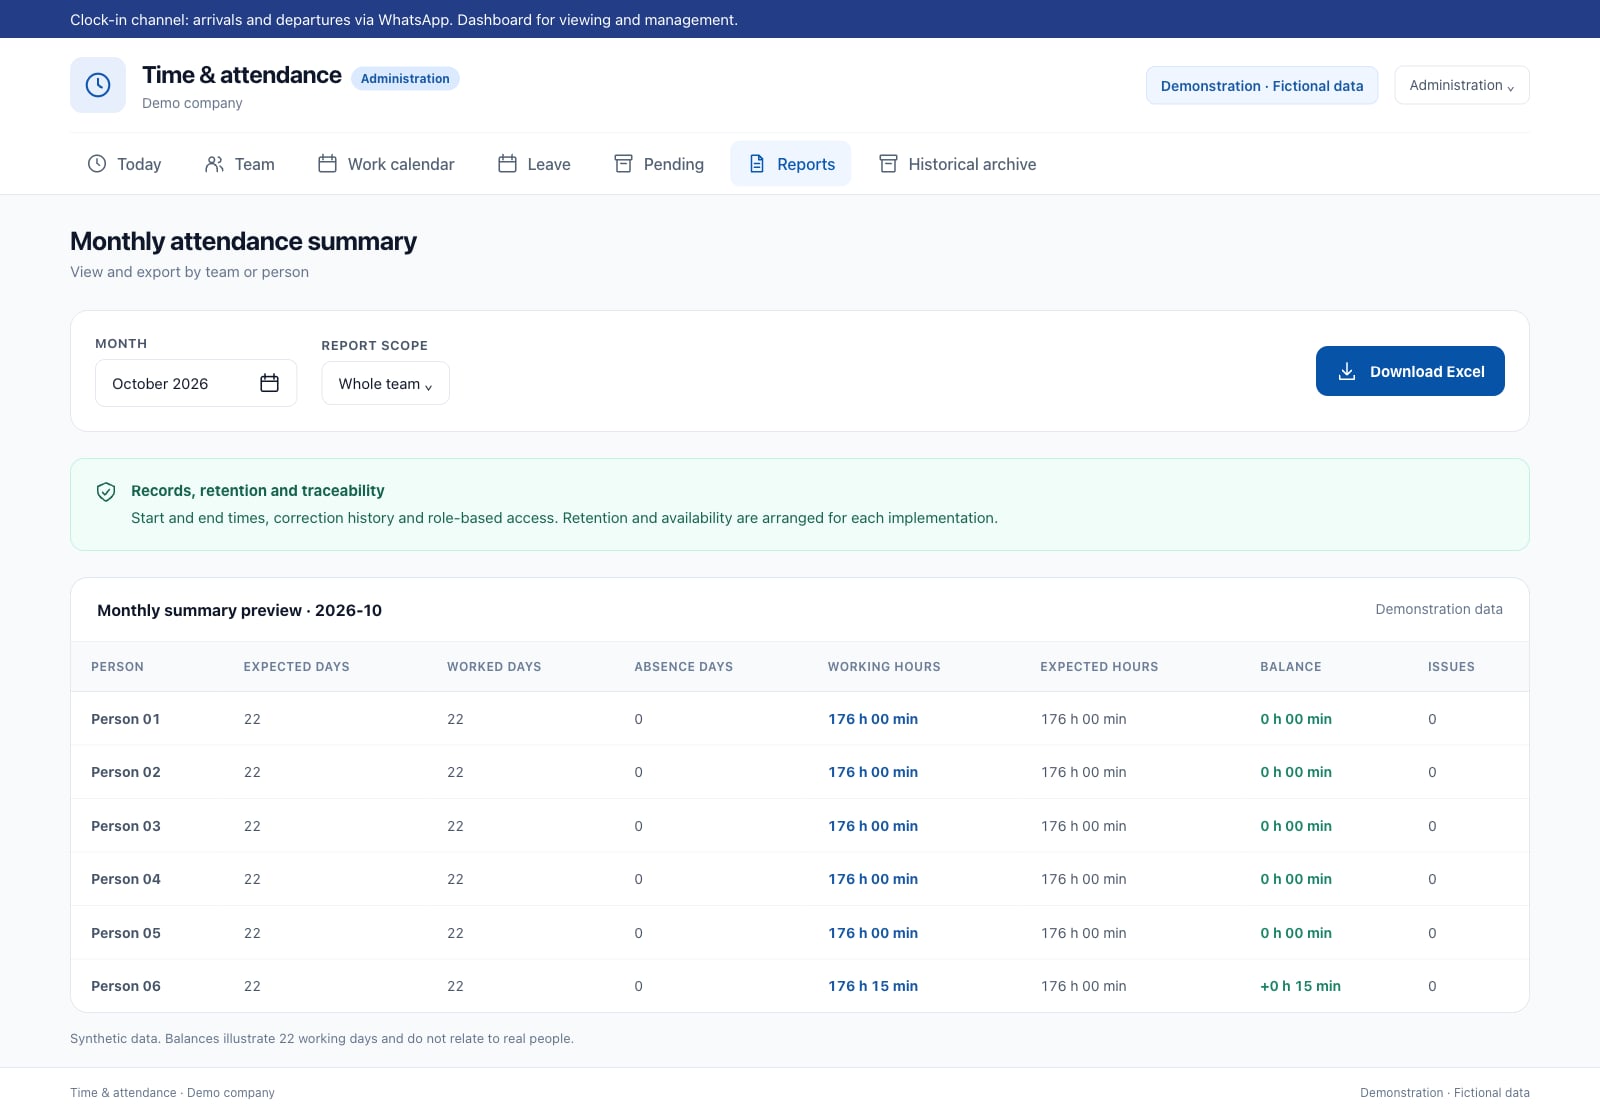The width and height of the screenshot is (1600, 1116).
Task: Expand the Whole team report scope dropdown
Action: (x=385, y=383)
